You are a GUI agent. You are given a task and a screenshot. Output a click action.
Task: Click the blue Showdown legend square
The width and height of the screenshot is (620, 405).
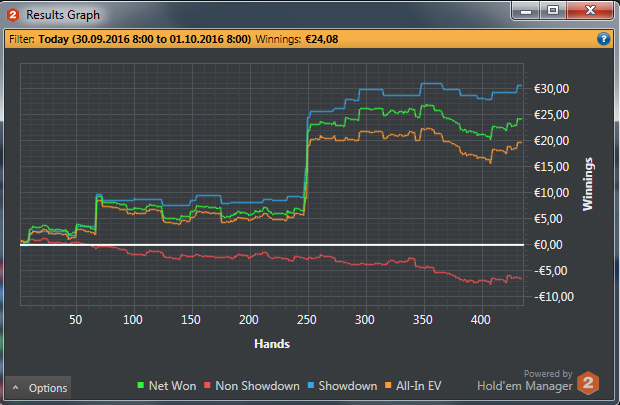pyautogui.click(x=309, y=386)
